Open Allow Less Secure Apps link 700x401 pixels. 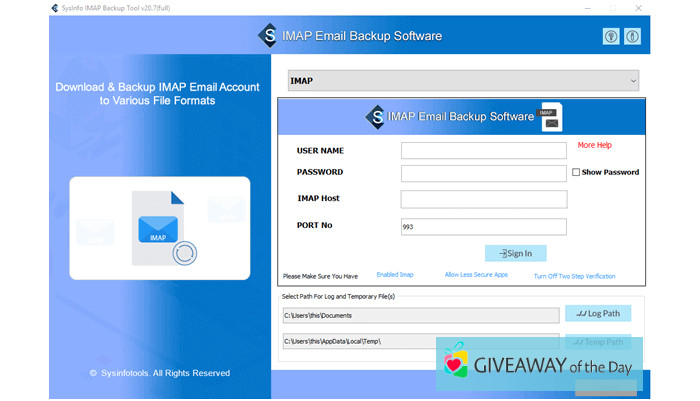tap(476, 275)
